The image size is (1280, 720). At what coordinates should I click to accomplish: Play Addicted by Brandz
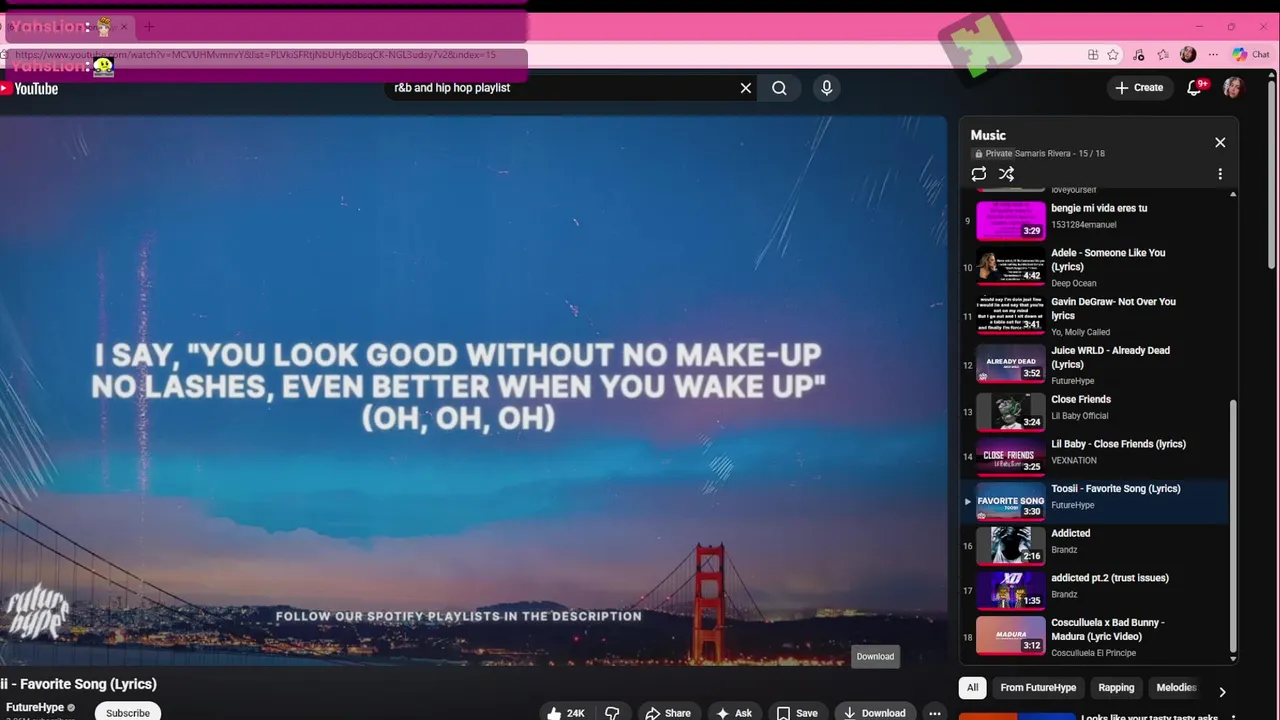(1094, 544)
